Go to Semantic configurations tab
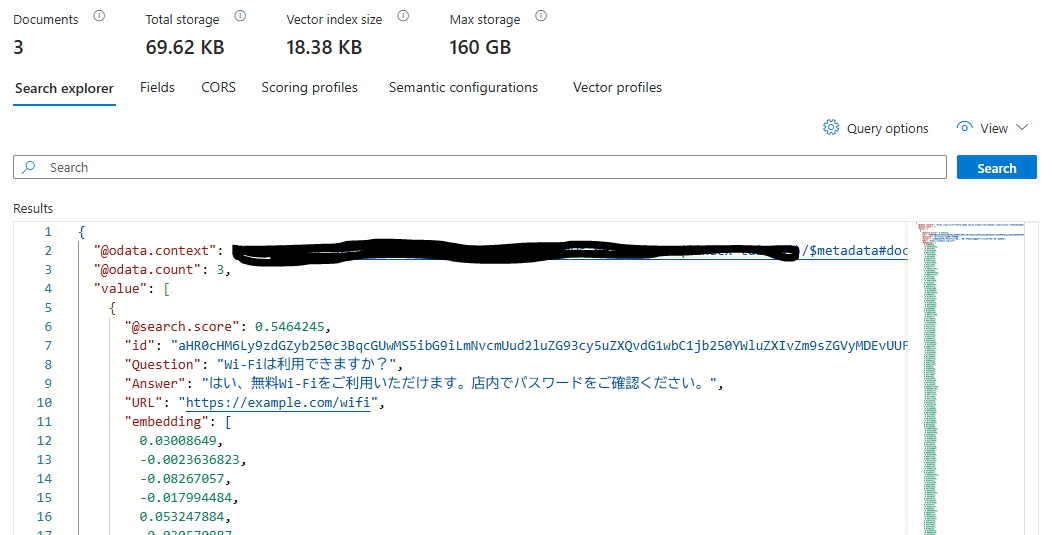 click(x=463, y=87)
